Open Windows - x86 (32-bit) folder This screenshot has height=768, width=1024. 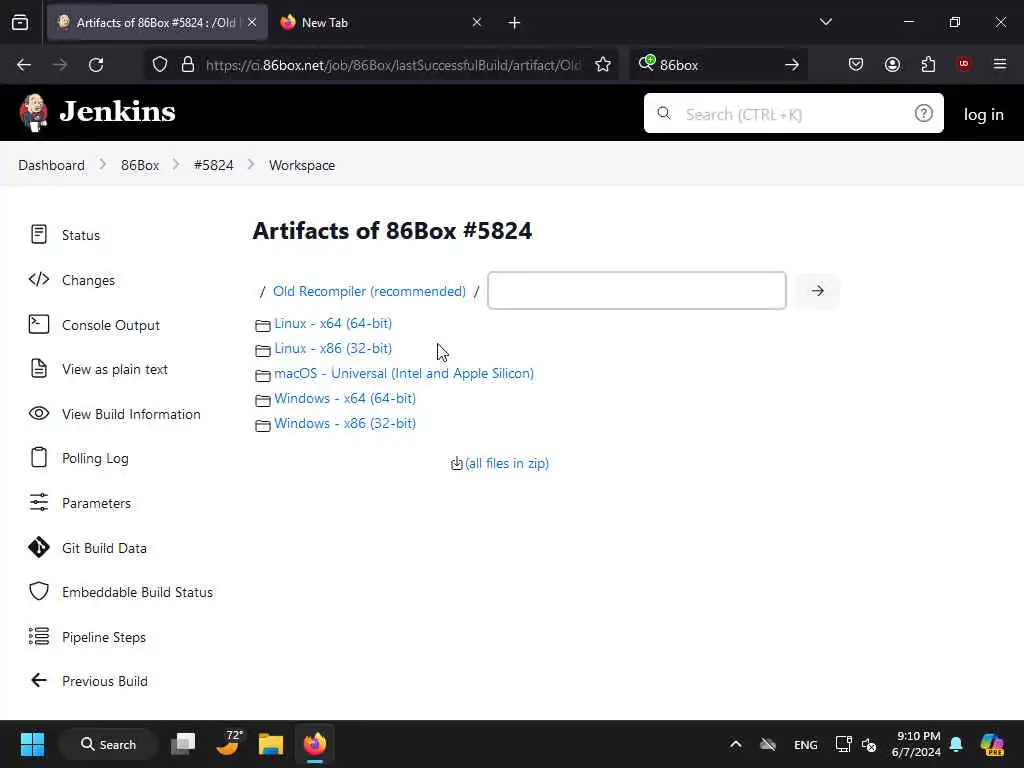[x=345, y=423]
